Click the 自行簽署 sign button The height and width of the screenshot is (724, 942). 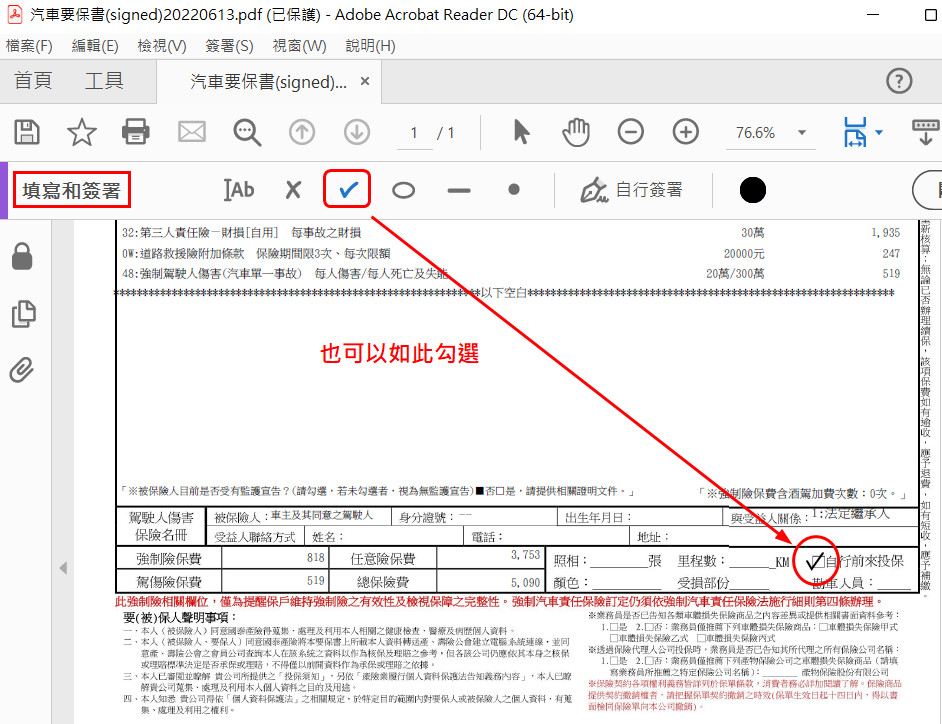click(633, 190)
